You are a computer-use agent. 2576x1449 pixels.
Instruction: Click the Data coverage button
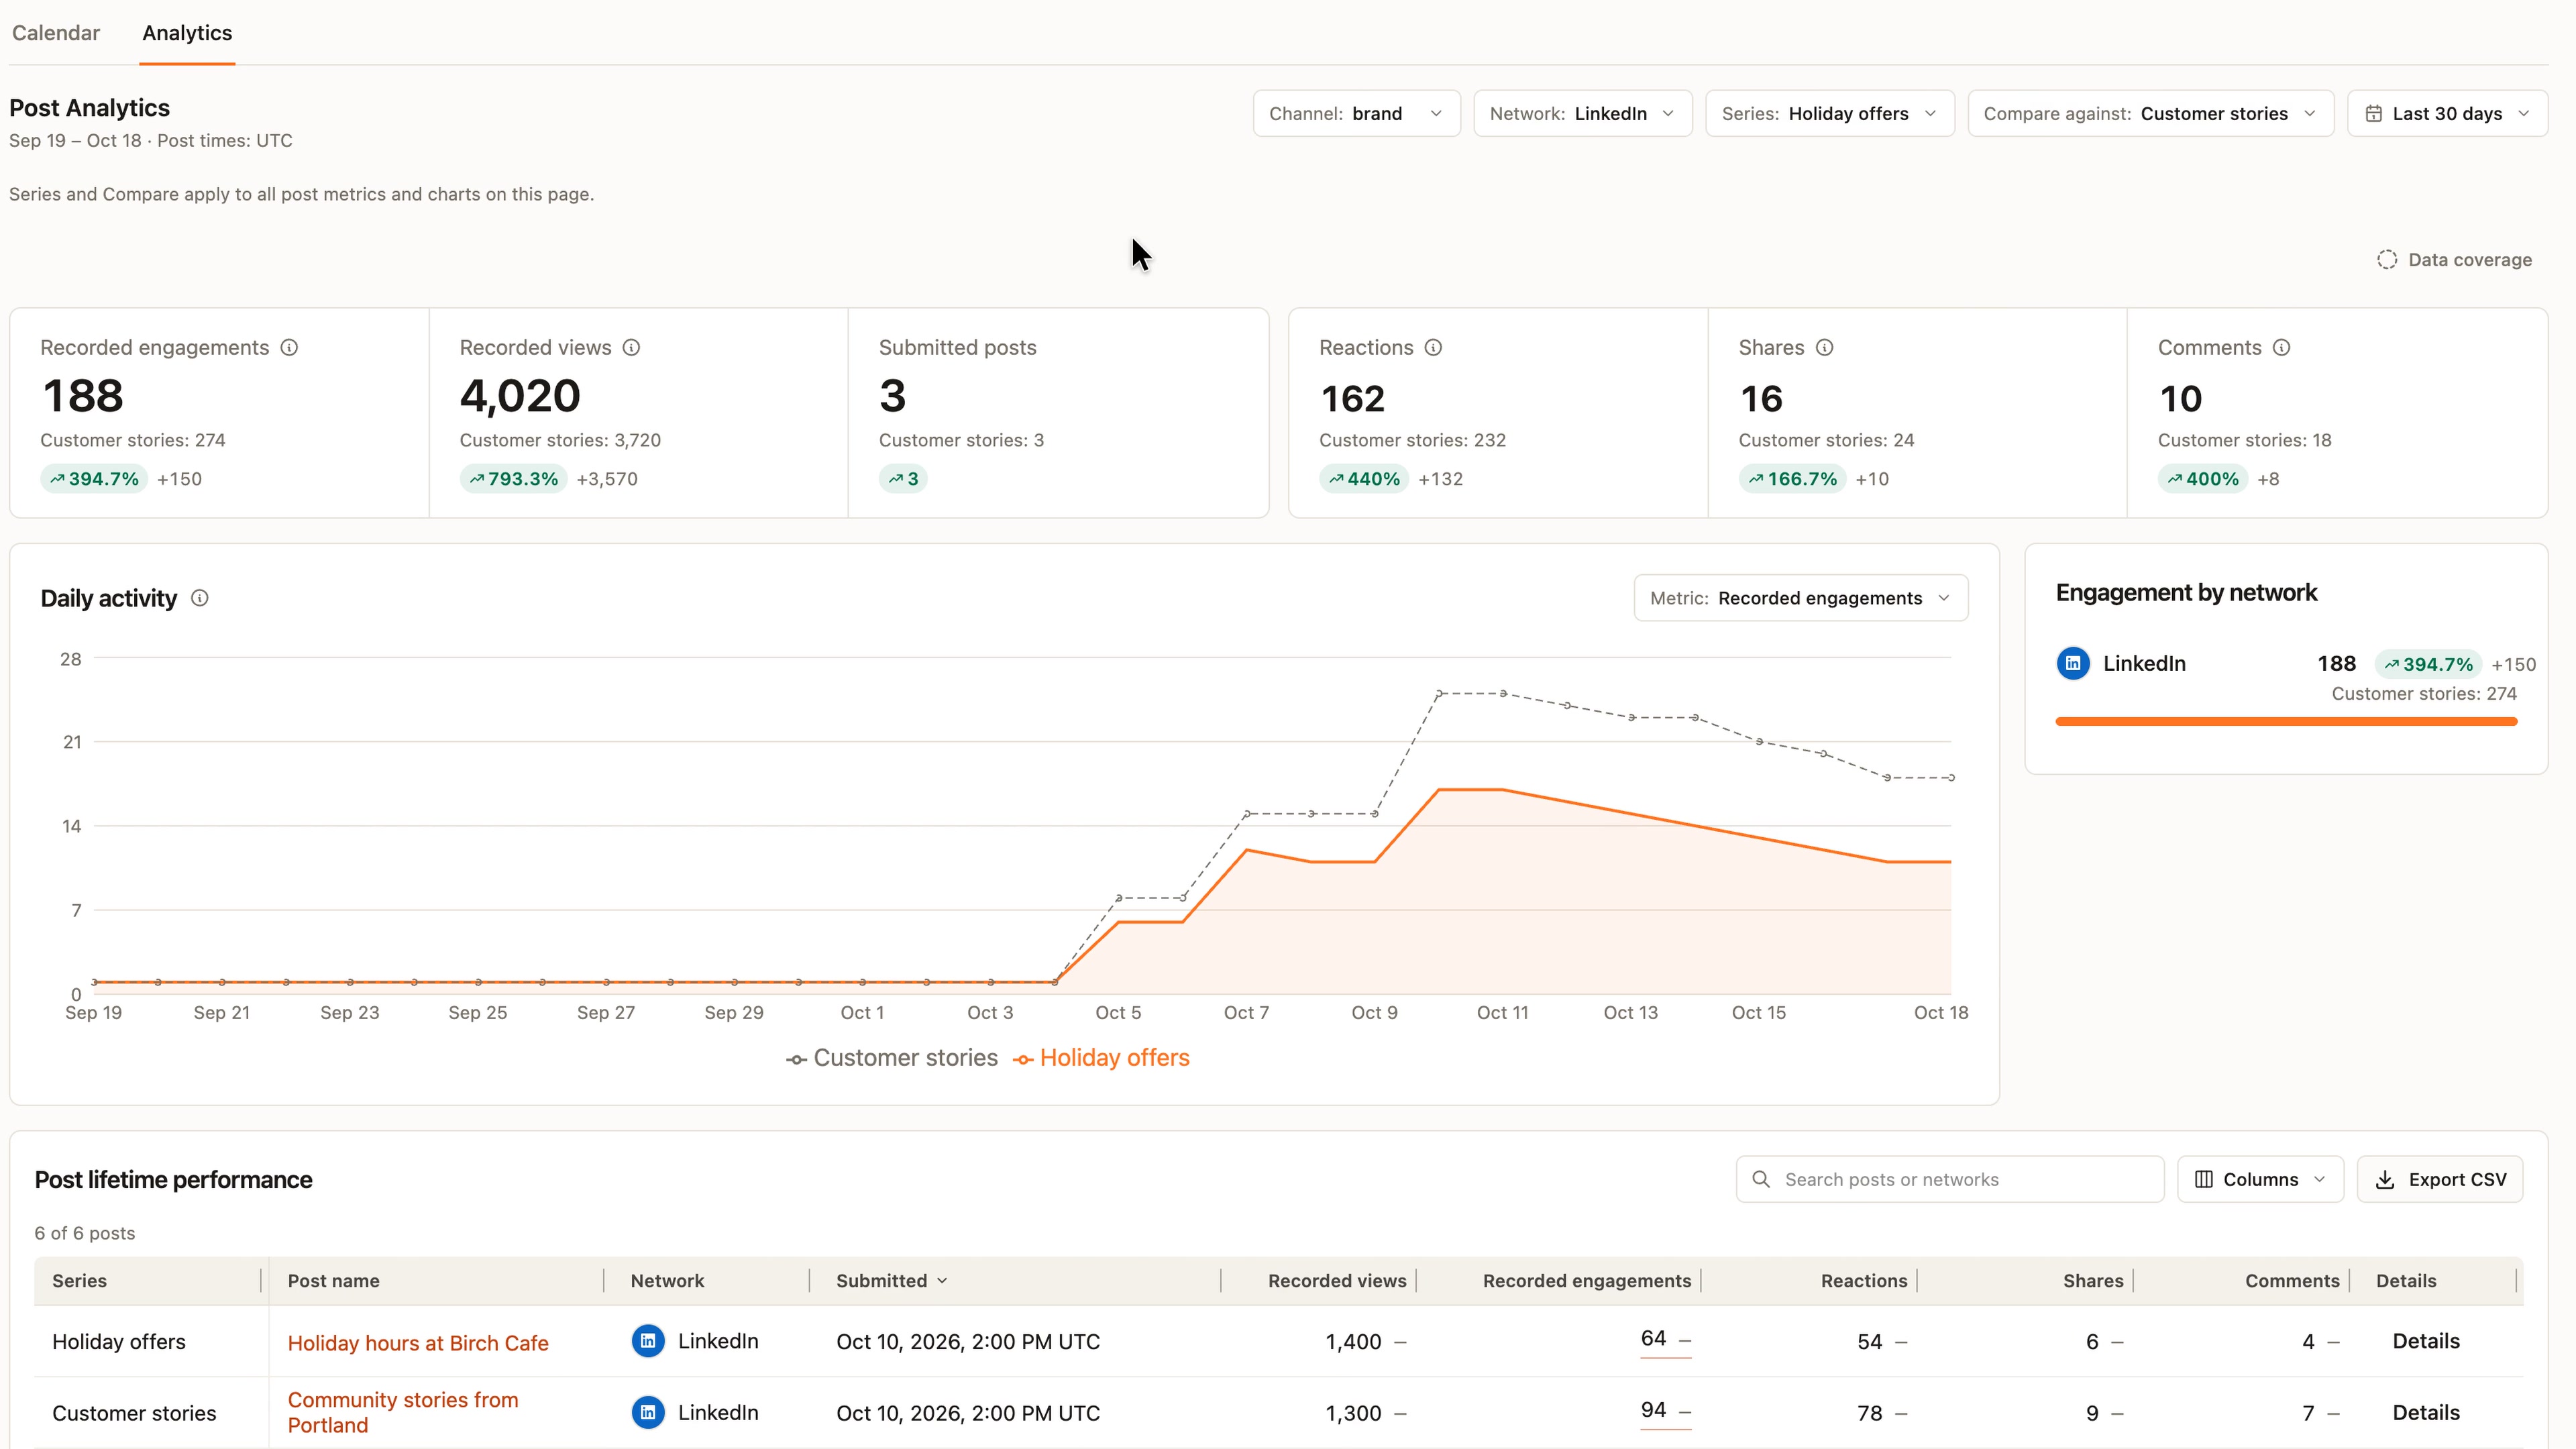pos(2454,260)
